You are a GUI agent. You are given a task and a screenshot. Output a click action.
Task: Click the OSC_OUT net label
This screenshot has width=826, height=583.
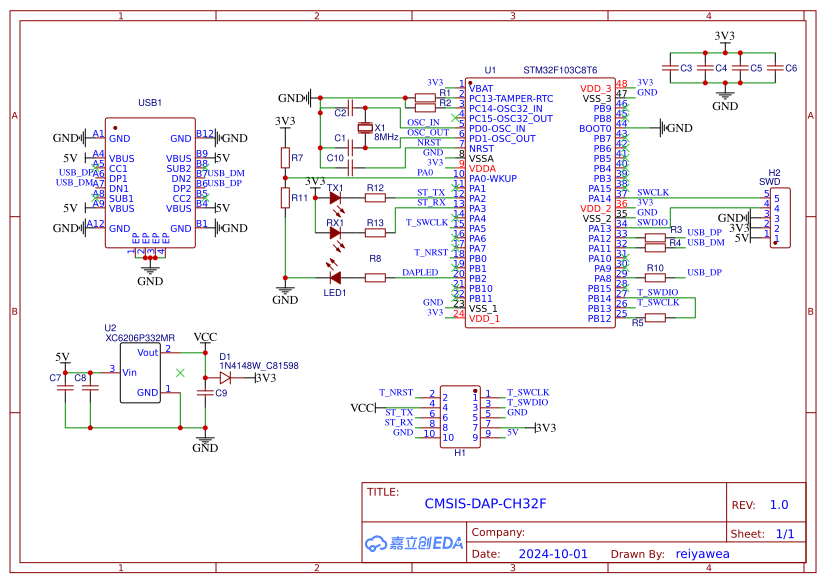(x=428, y=133)
